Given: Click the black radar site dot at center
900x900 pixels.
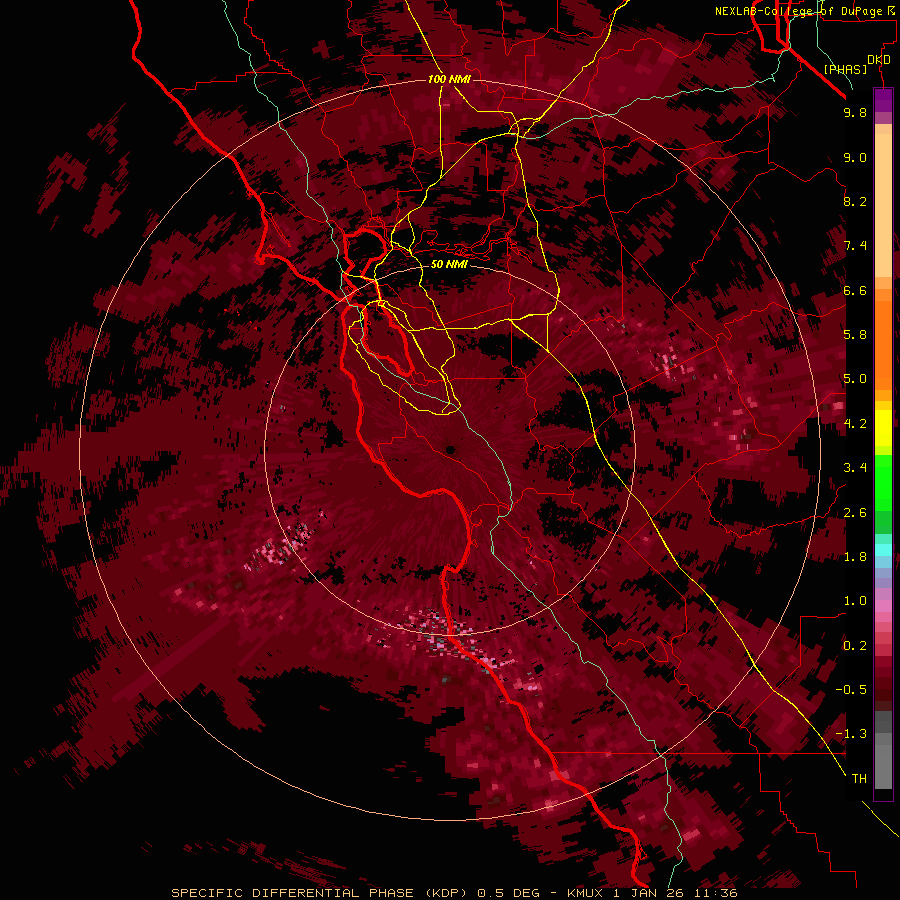Looking at the screenshot, I should pyautogui.click(x=450, y=450).
